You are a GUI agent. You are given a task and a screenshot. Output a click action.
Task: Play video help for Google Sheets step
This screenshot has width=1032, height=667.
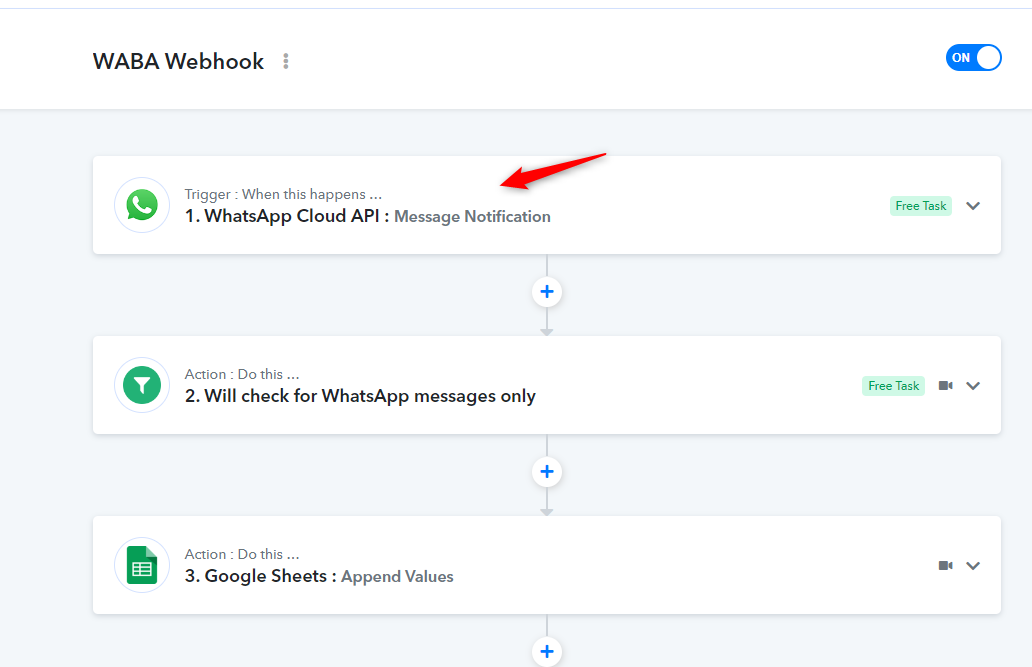click(x=946, y=566)
